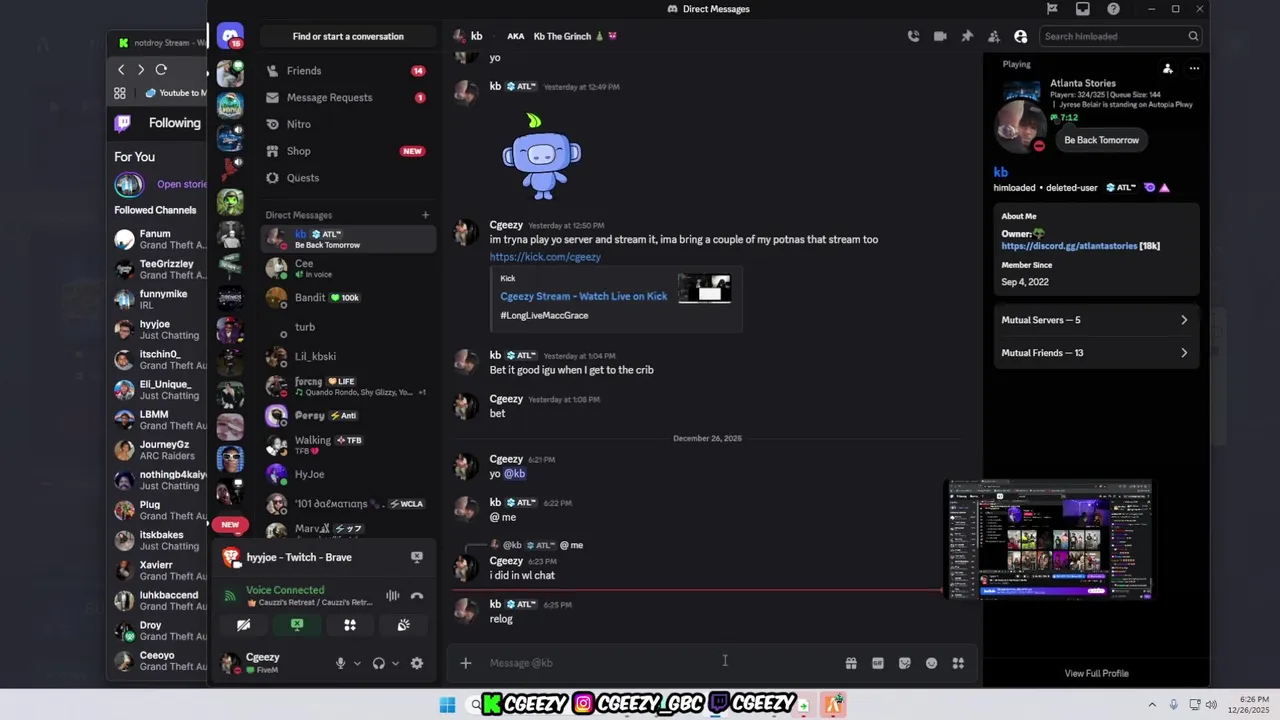This screenshot has height=720, width=1280.
Task: Reload page in the Brave window
Action: point(161,70)
